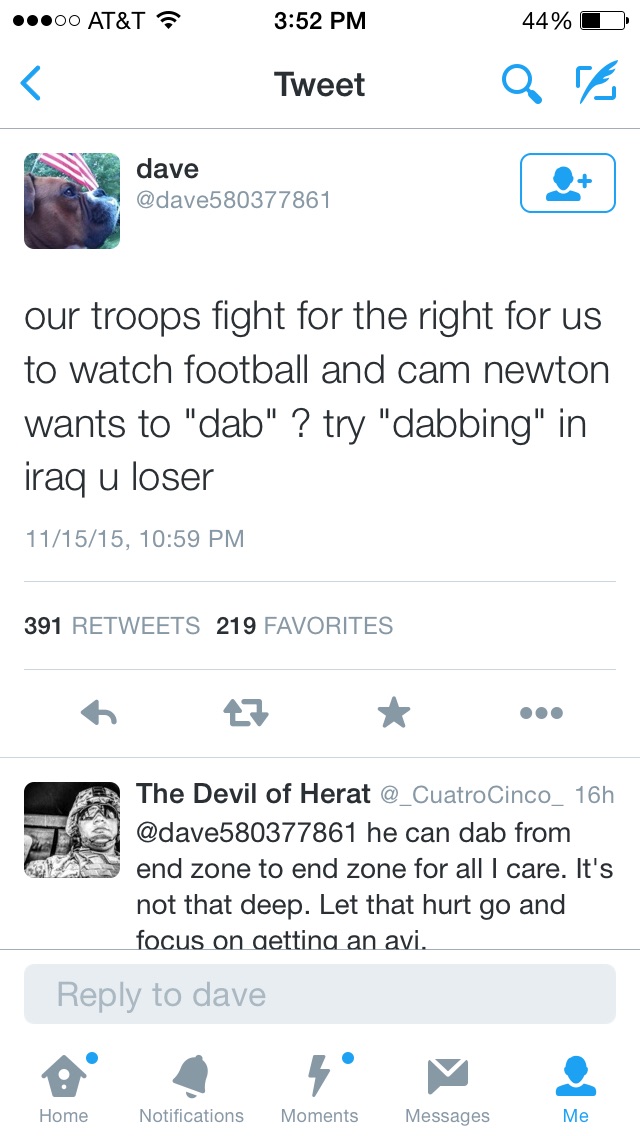This screenshot has width=640, height=1136.
Task: Favorite the tweet with the star icon
Action: (394, 713)
